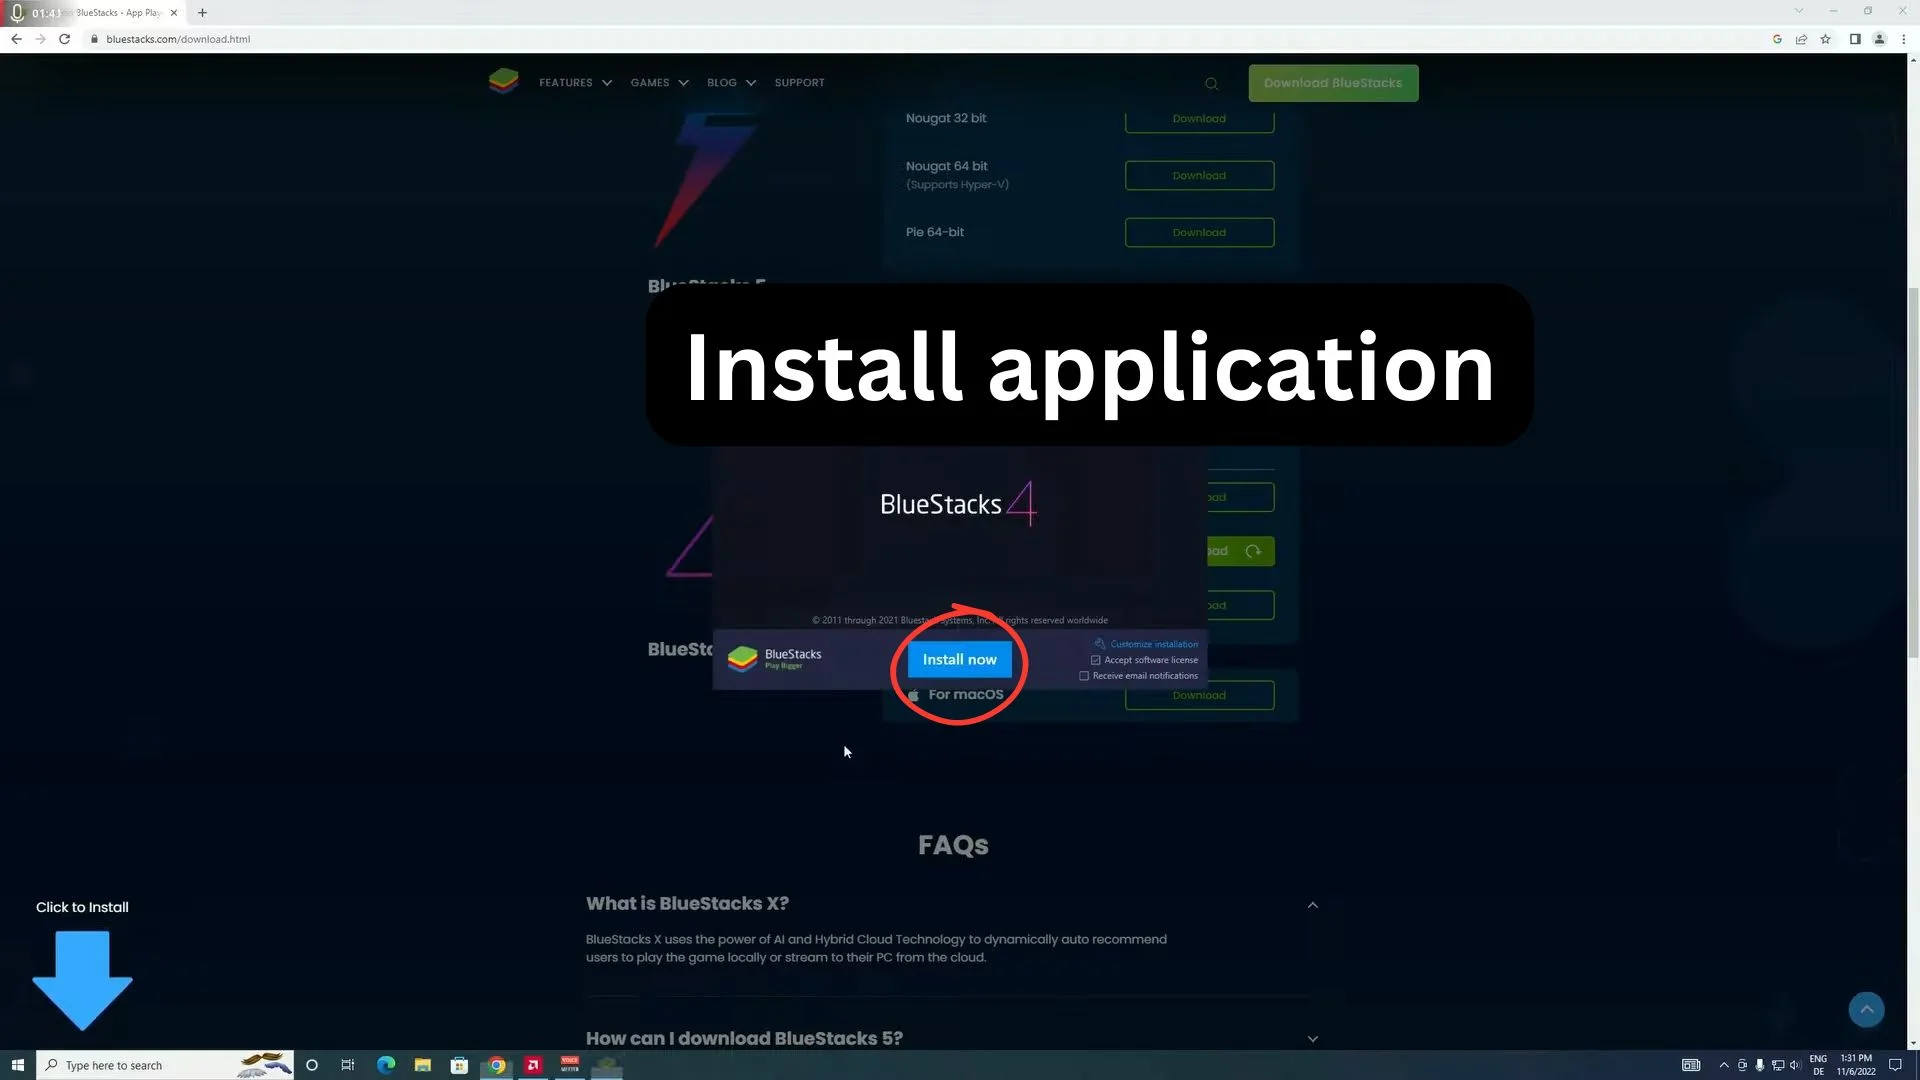This screenshot has height=1080, width=1920.
Task: Click the network icon in the system tray
Action: coord(1778,1065)
